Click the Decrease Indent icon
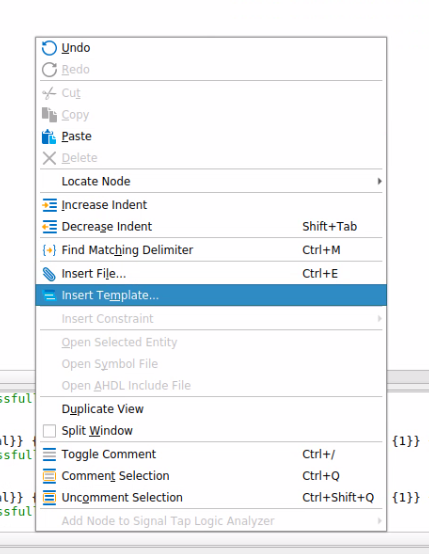This screenshot has width=429, height=554. tap(49, 226)
